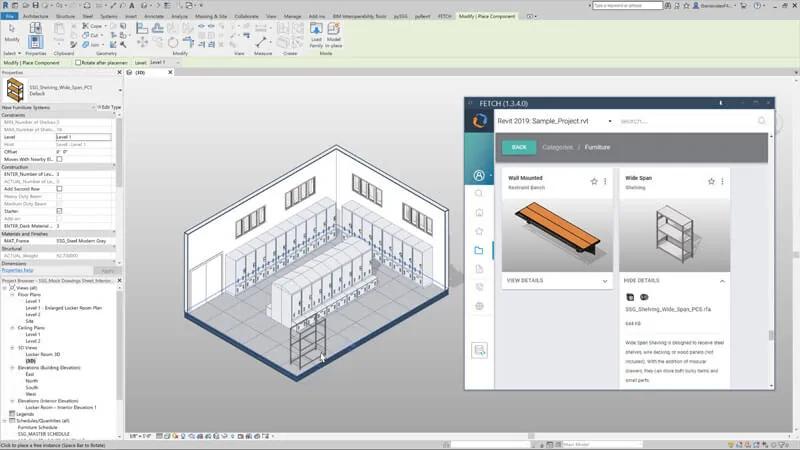
Task: Click the Load Family icon
Action: click(x=316, y=29)
